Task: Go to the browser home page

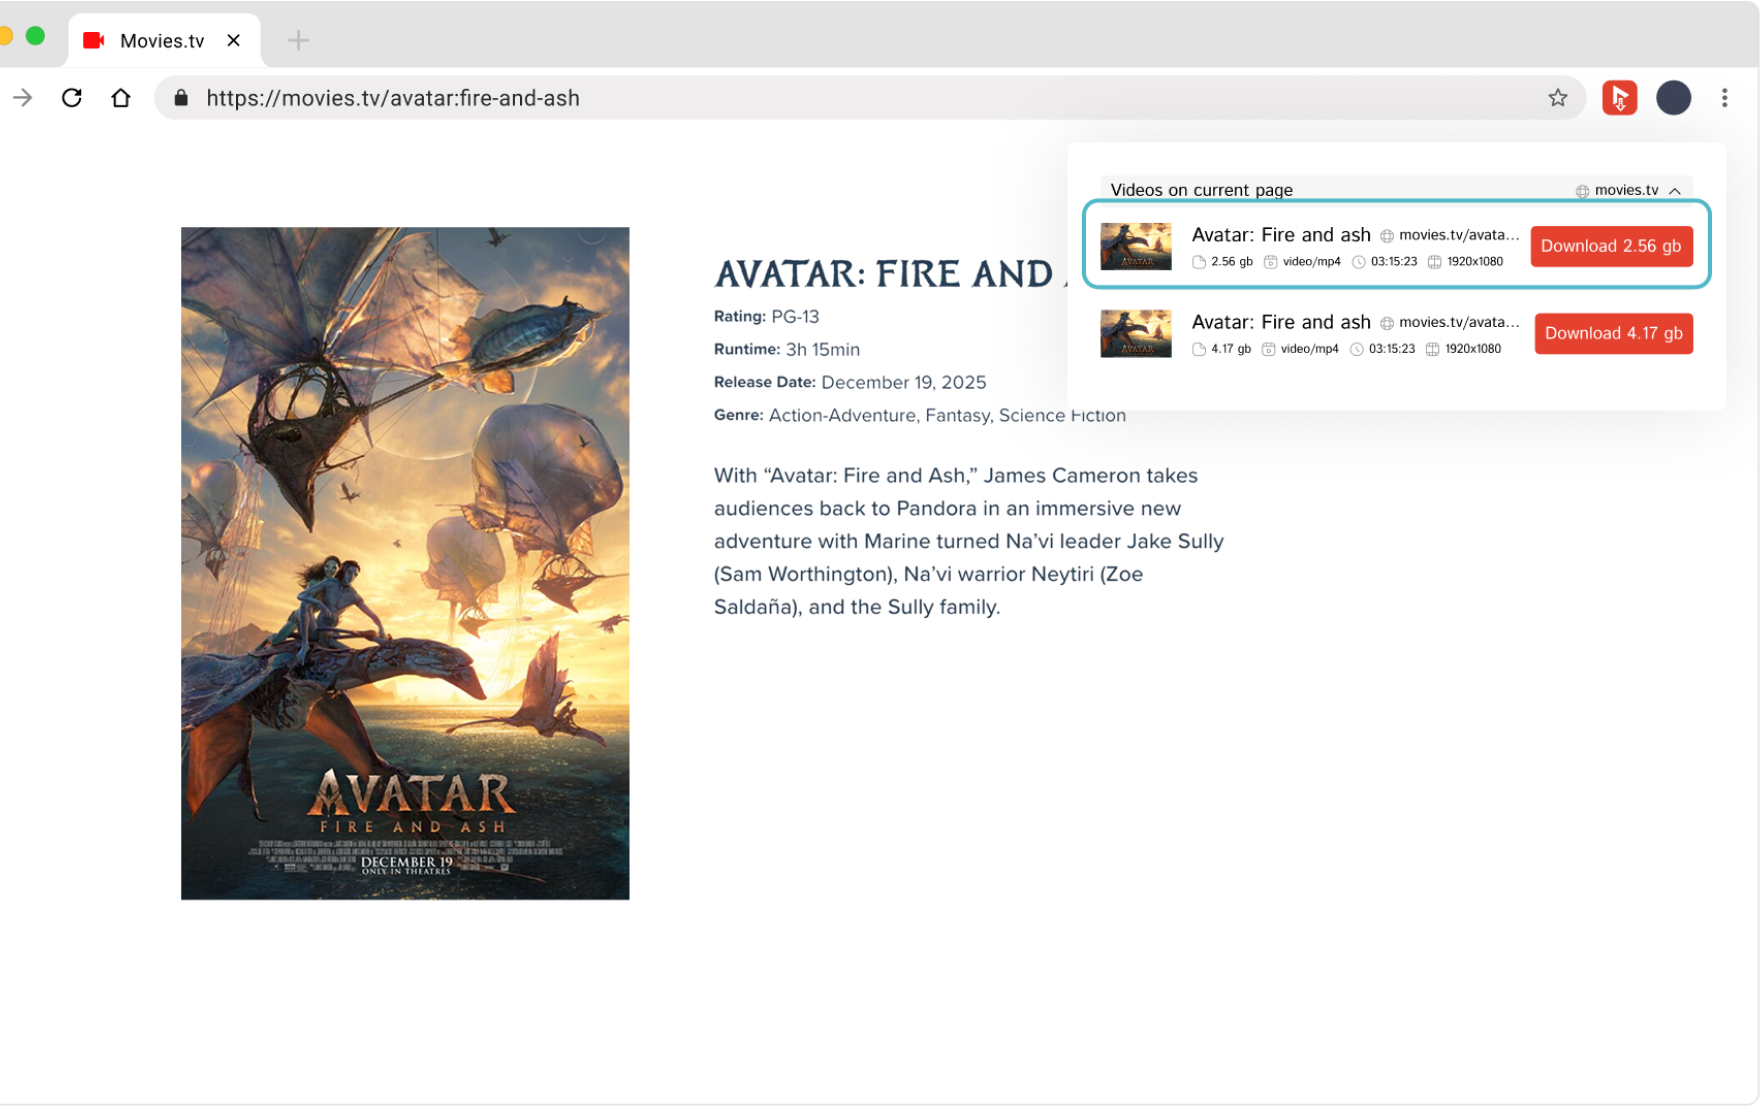Action: [x=121, y=98]
